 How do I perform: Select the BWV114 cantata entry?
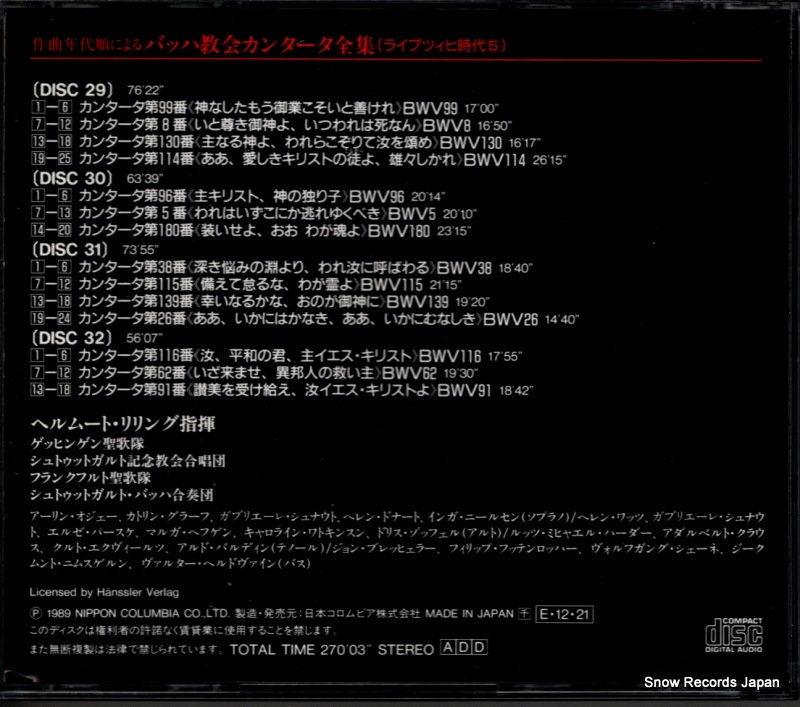click(x=298, y=159)
